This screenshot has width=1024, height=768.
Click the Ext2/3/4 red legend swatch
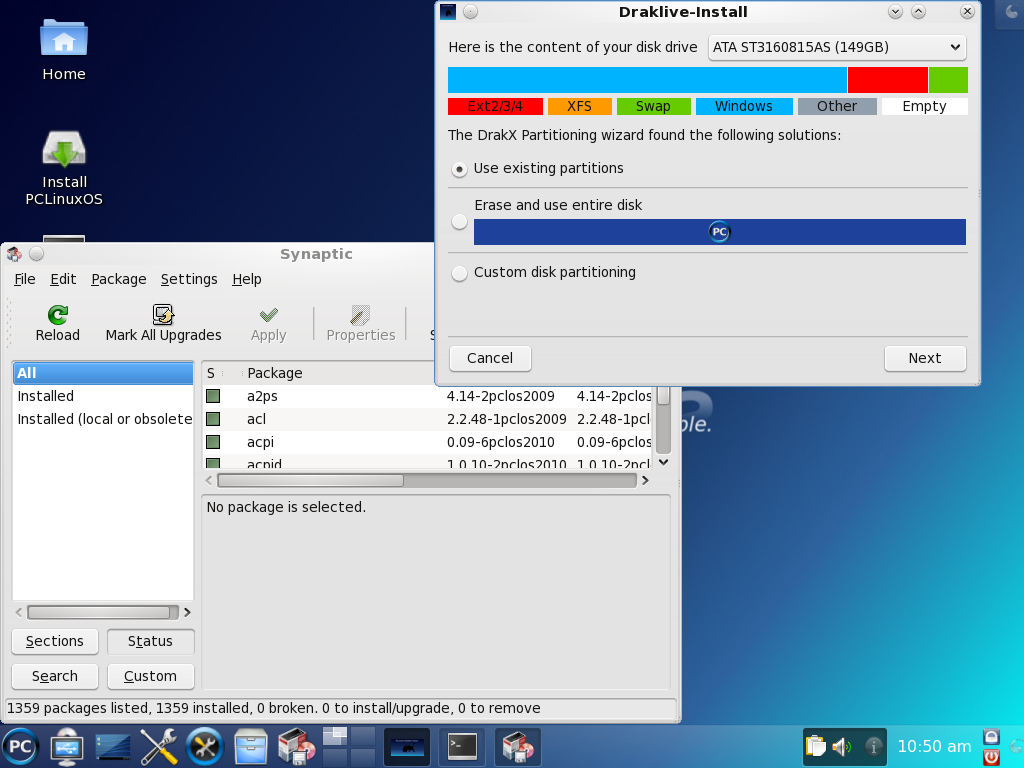click(x=495, y=106)
